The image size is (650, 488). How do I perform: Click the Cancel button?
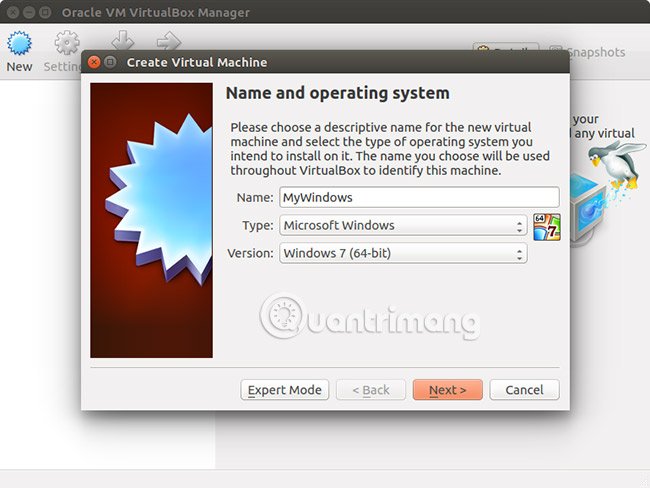[524, 390]
